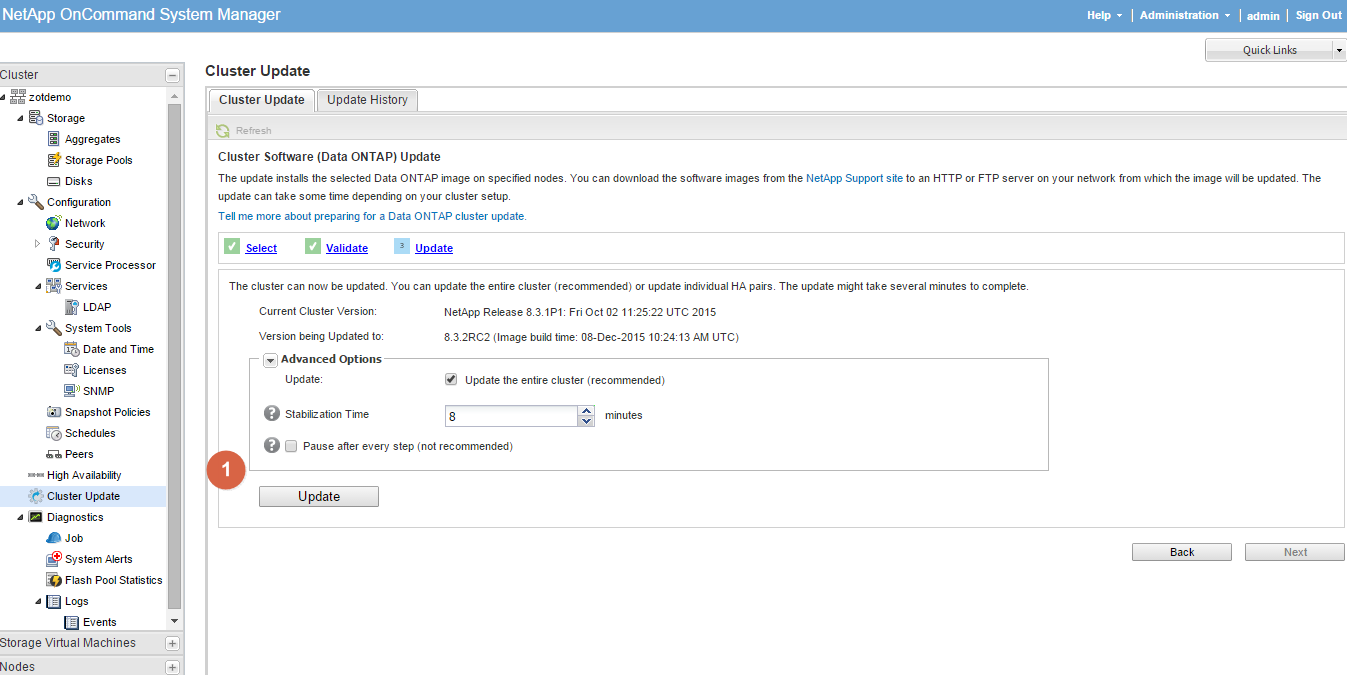Collapse the Storage tree node
This screenshot has height=675, width=1347.
pos(20,118)
